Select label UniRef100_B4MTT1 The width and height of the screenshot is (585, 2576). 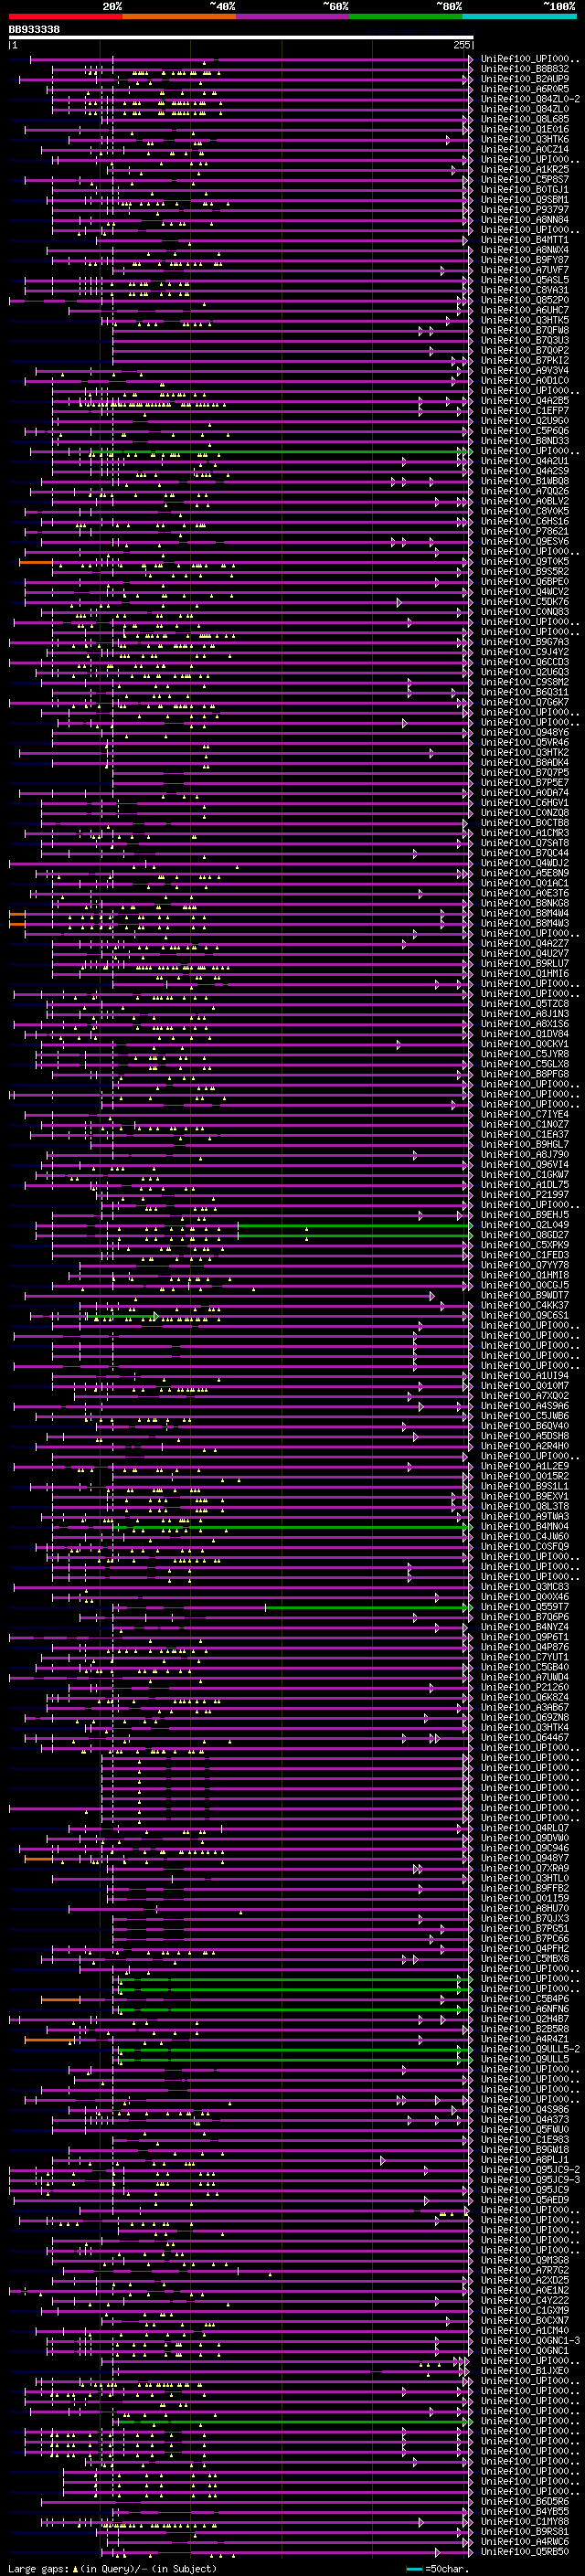[525, 240]
